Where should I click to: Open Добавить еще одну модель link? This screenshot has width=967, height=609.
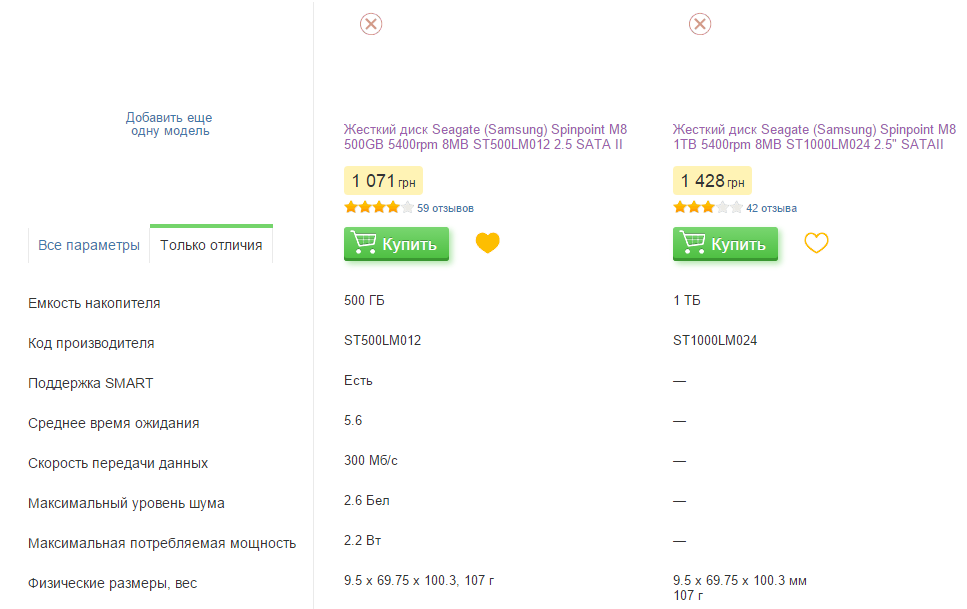[169, 124]
